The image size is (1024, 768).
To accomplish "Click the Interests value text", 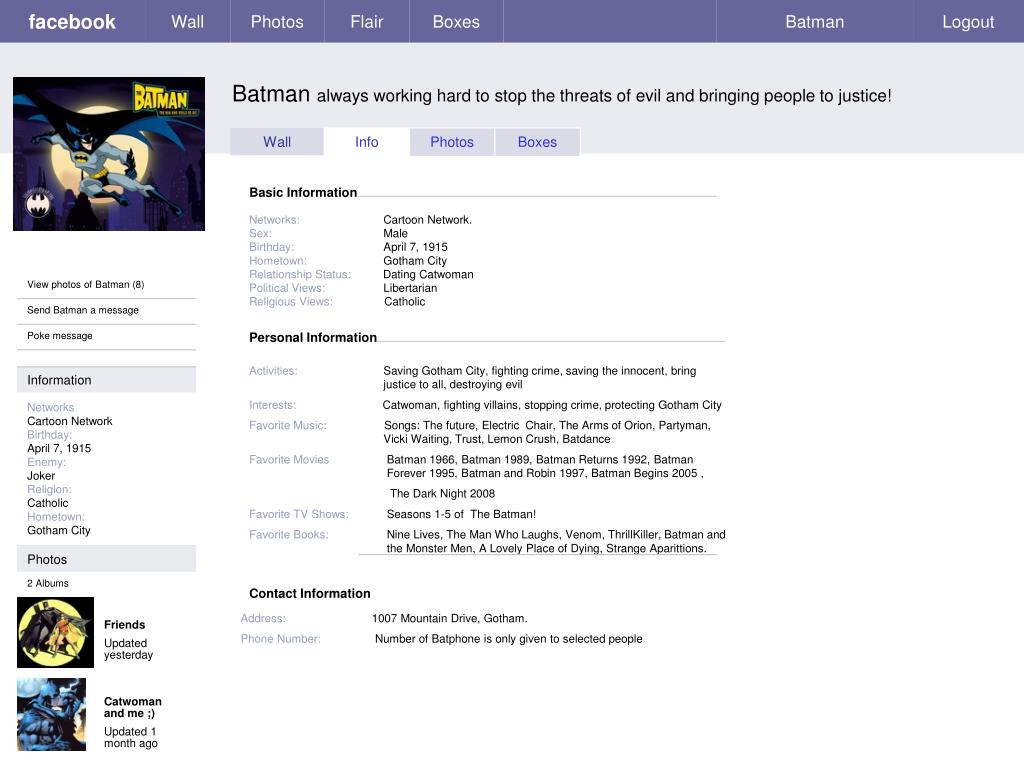I will pyautogui.click(x=552, y=405).
